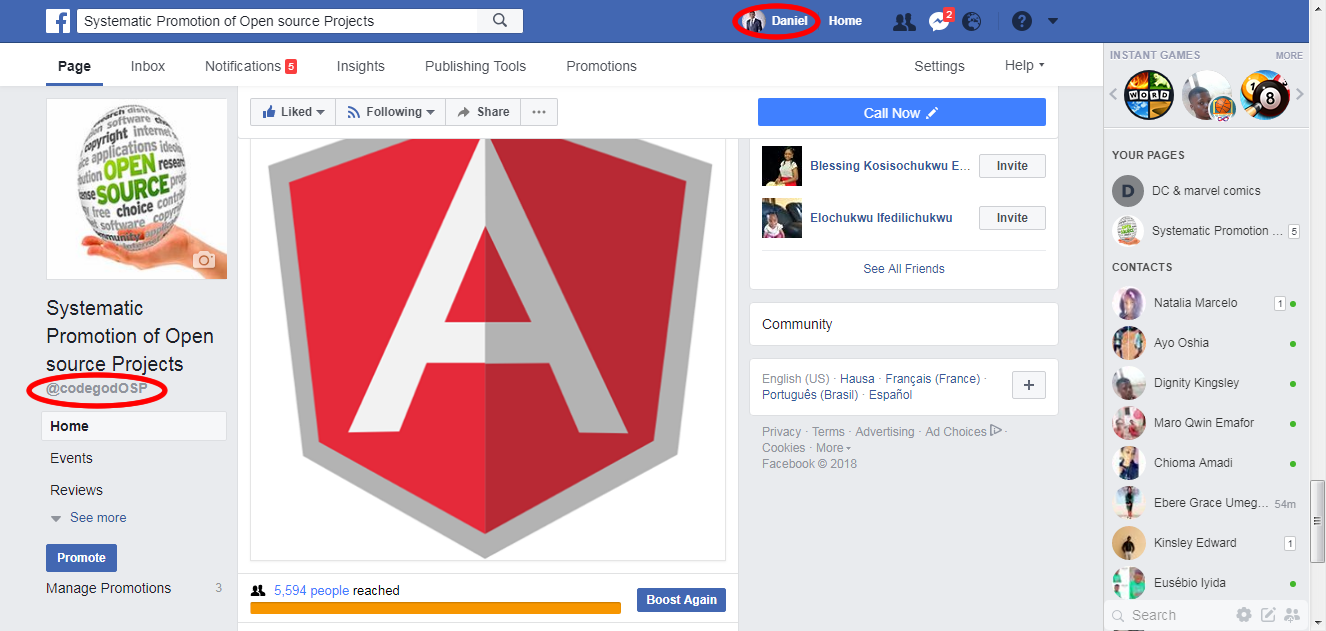Click the search magnifier button

pyautogui.click(x=500, y=20)
